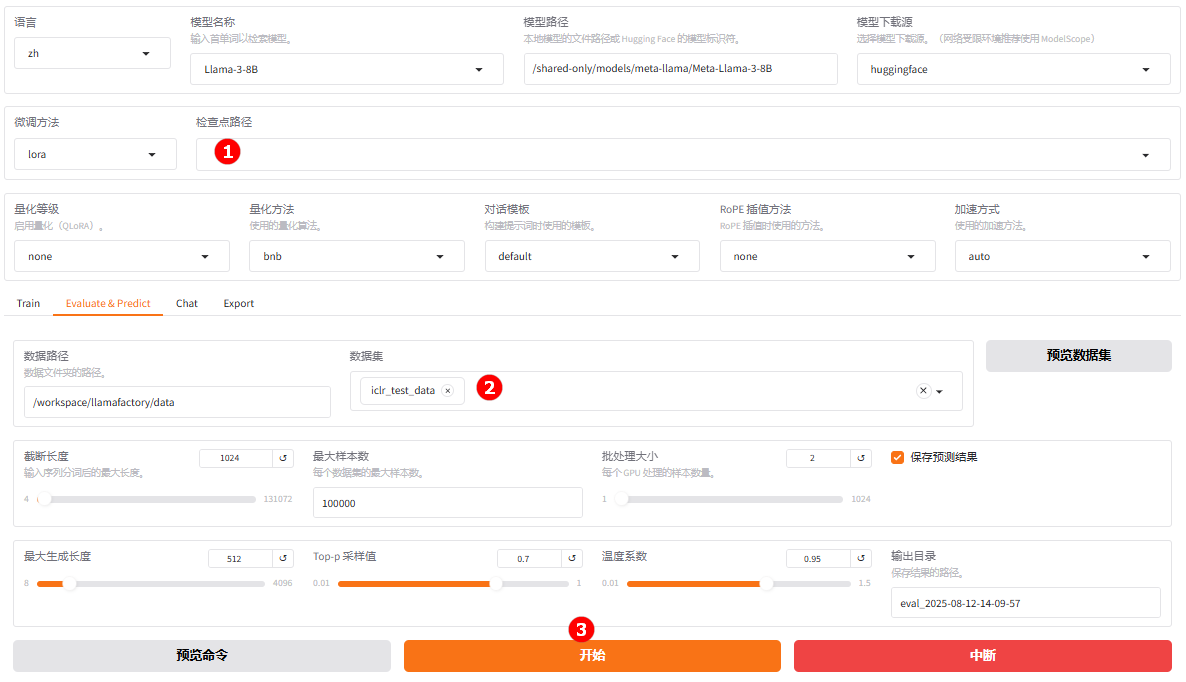Viewport: 1186px width, 682px height.
Task: Click the orange 开始 button
Action: 592,656
